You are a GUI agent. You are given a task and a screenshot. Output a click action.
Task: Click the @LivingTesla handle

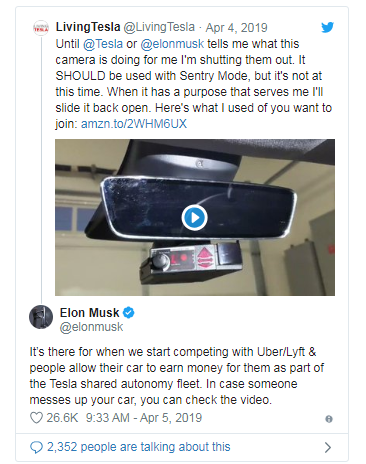159,27
